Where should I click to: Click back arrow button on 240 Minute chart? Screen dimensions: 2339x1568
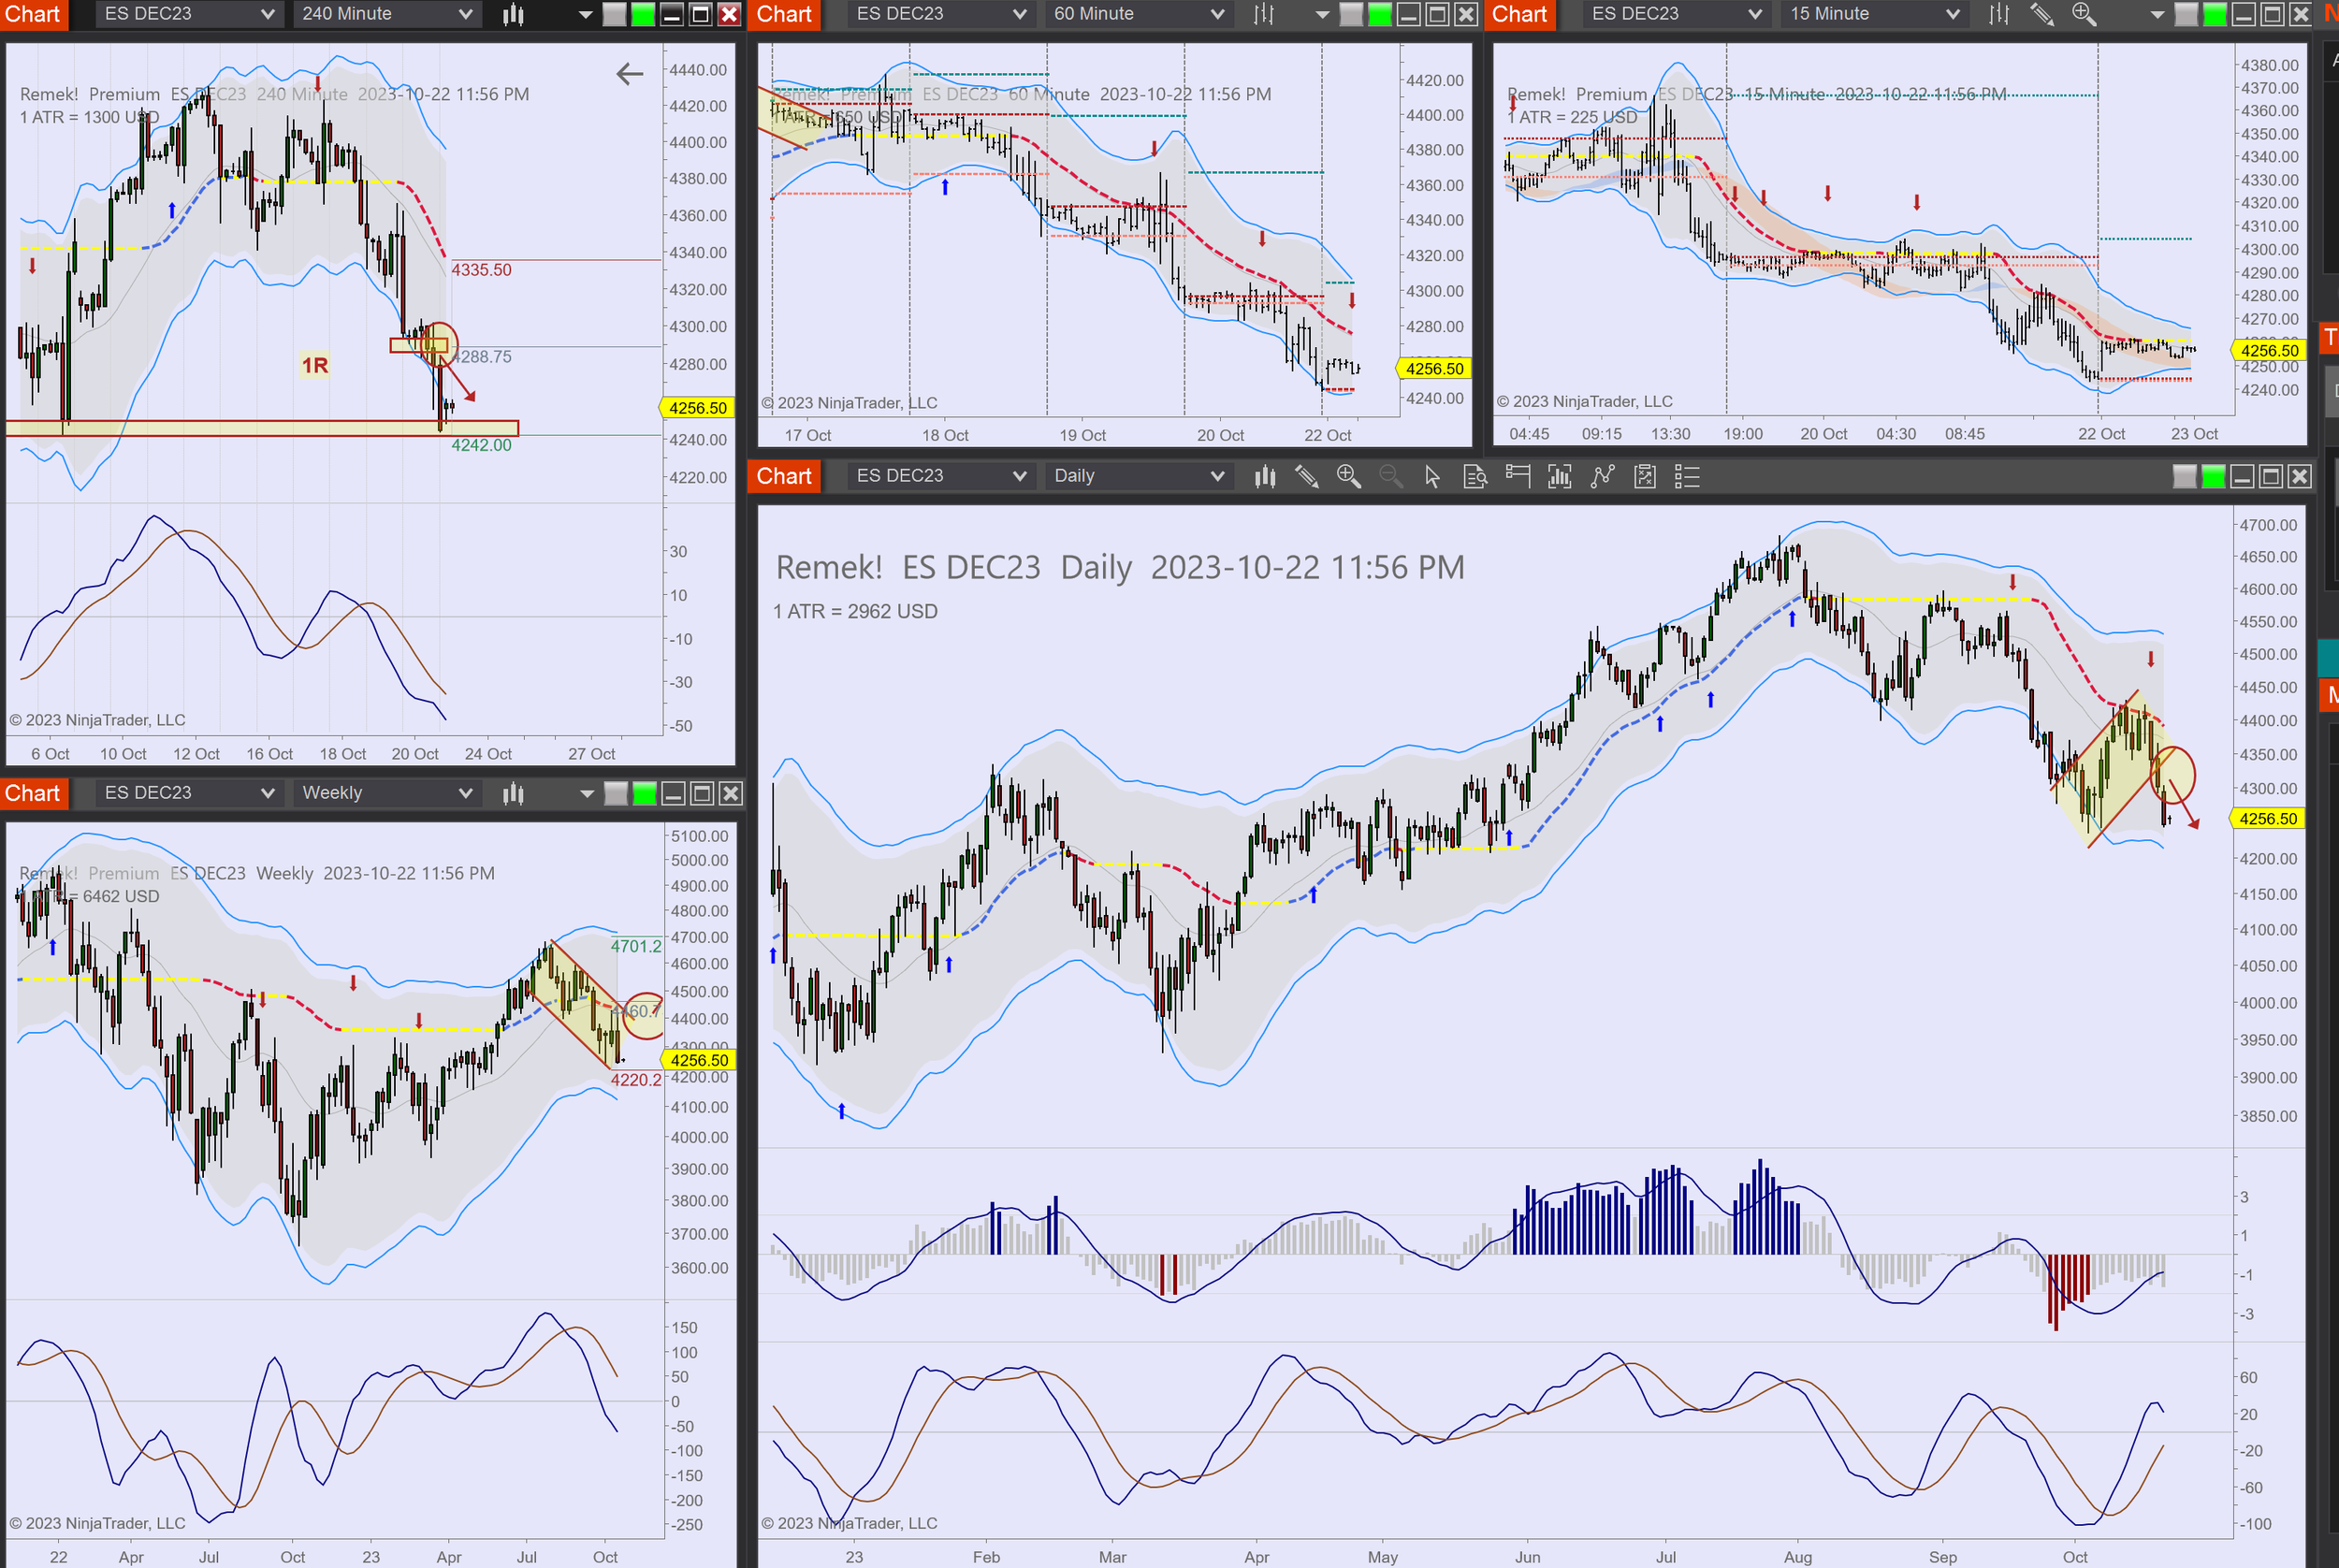[x=629, y=73]
